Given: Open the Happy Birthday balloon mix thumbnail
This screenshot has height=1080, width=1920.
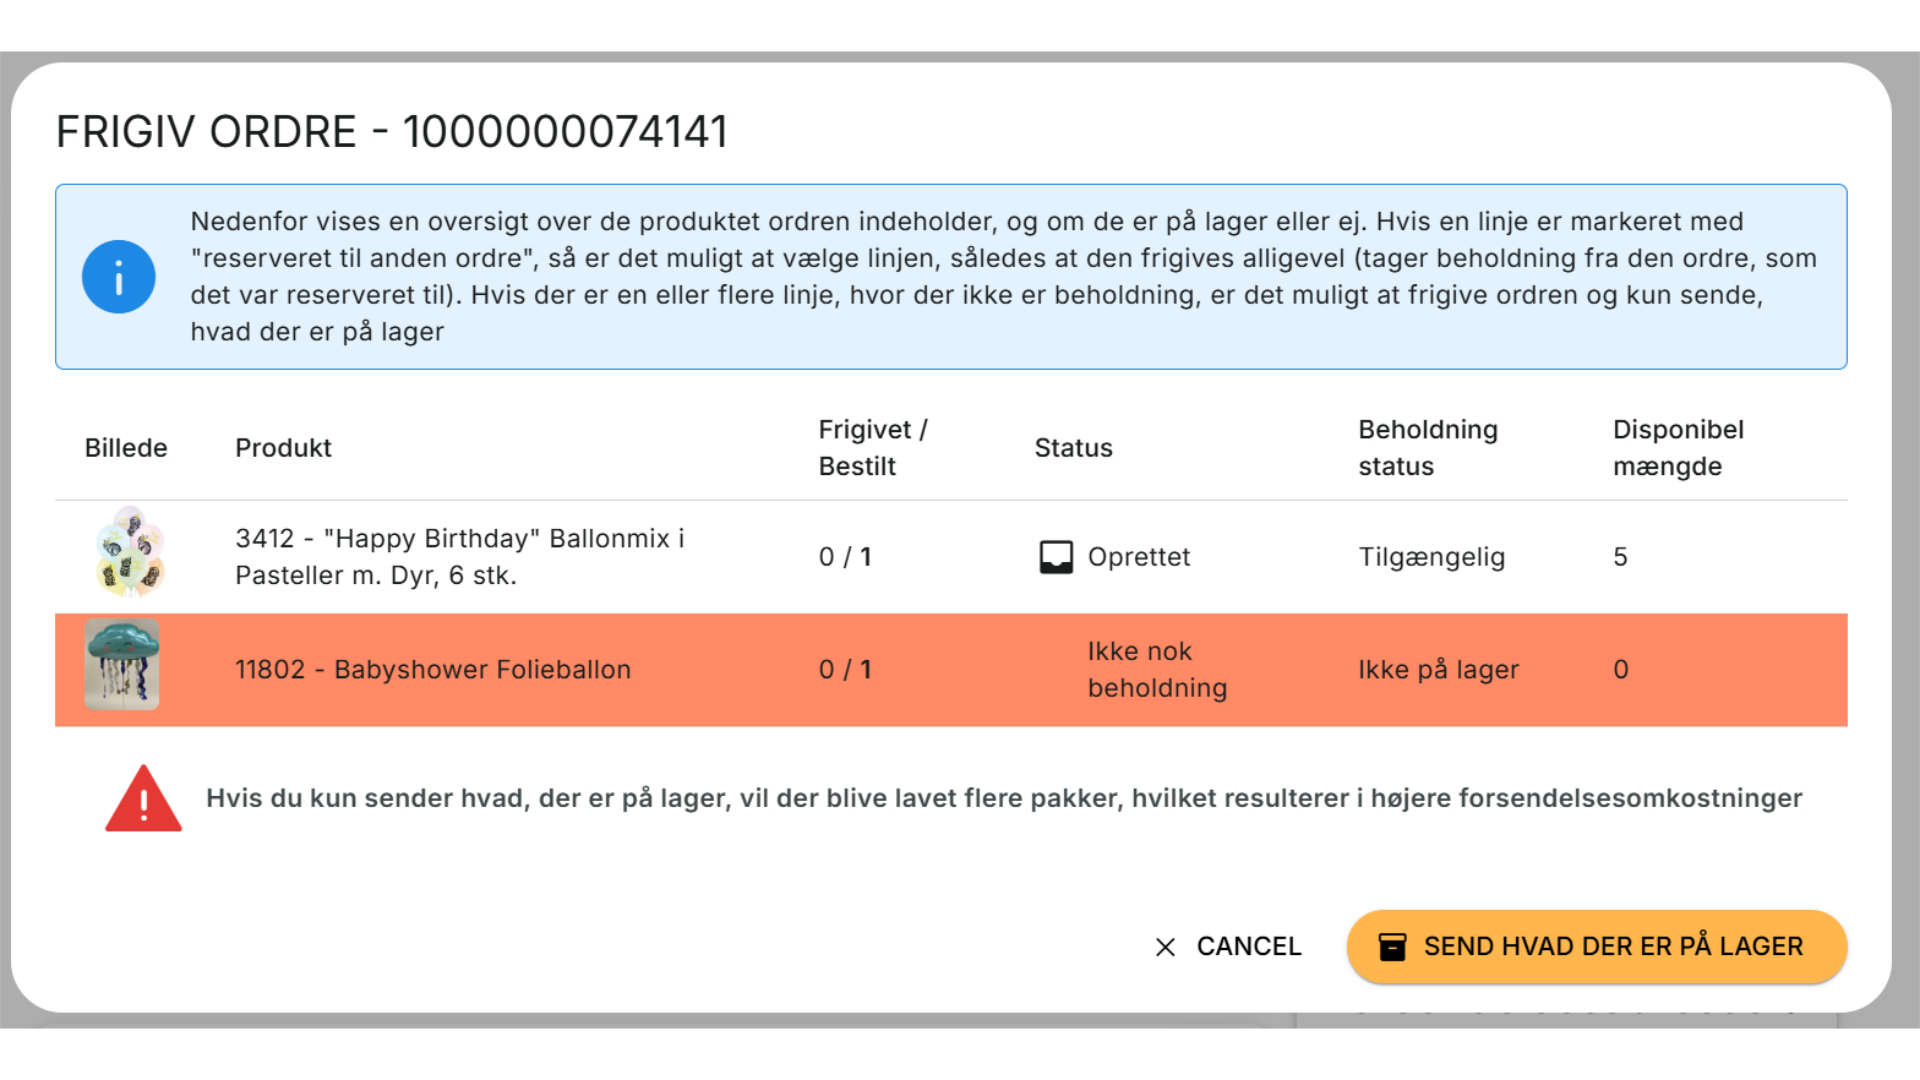Looking at the screenshot, I should 129,552.
